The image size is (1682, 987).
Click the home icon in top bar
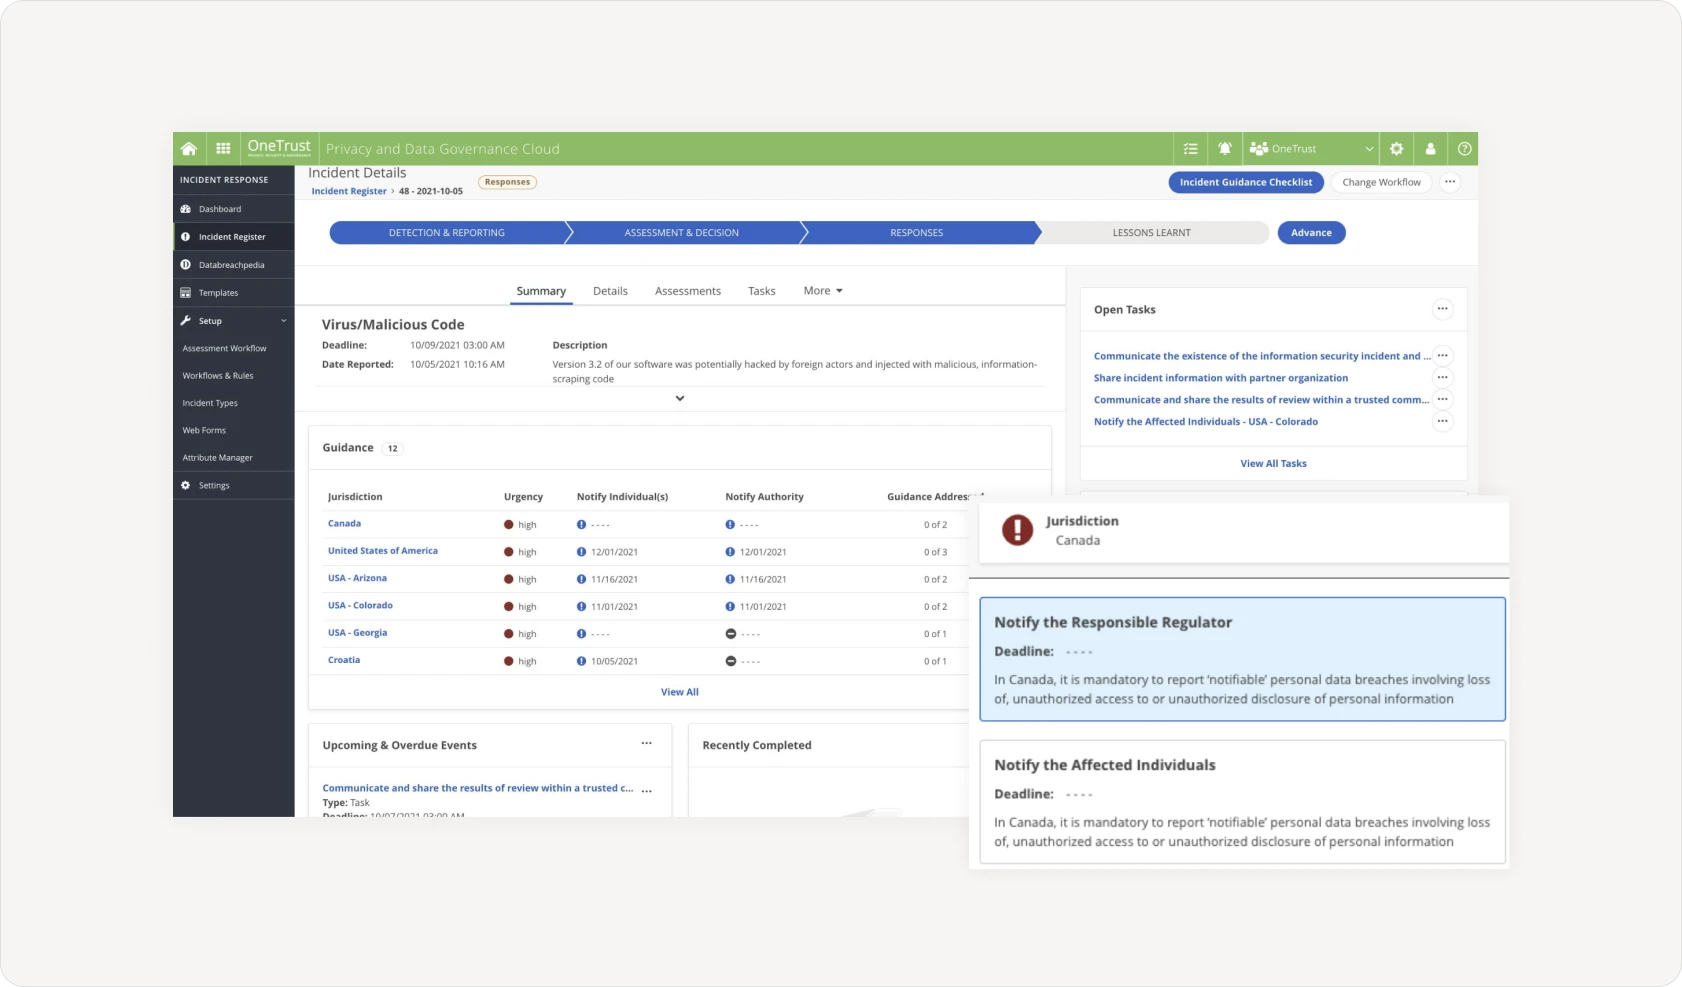pyautogui.click(x=189, y=149)
